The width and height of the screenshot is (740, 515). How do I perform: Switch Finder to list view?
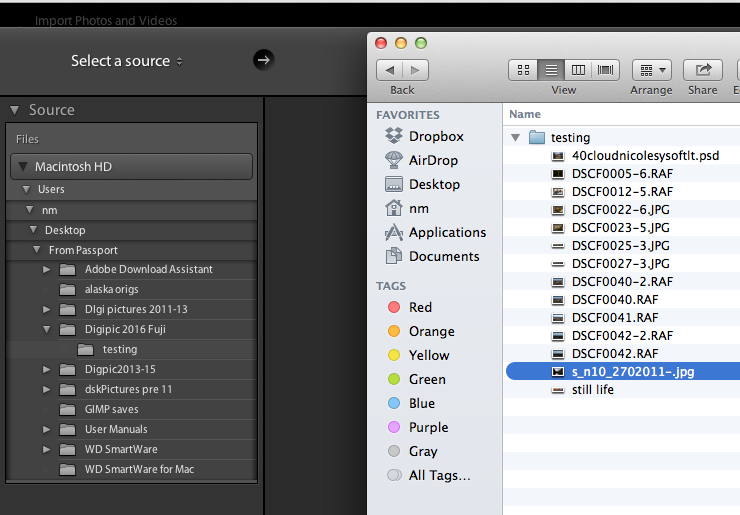tap(550, 70)
